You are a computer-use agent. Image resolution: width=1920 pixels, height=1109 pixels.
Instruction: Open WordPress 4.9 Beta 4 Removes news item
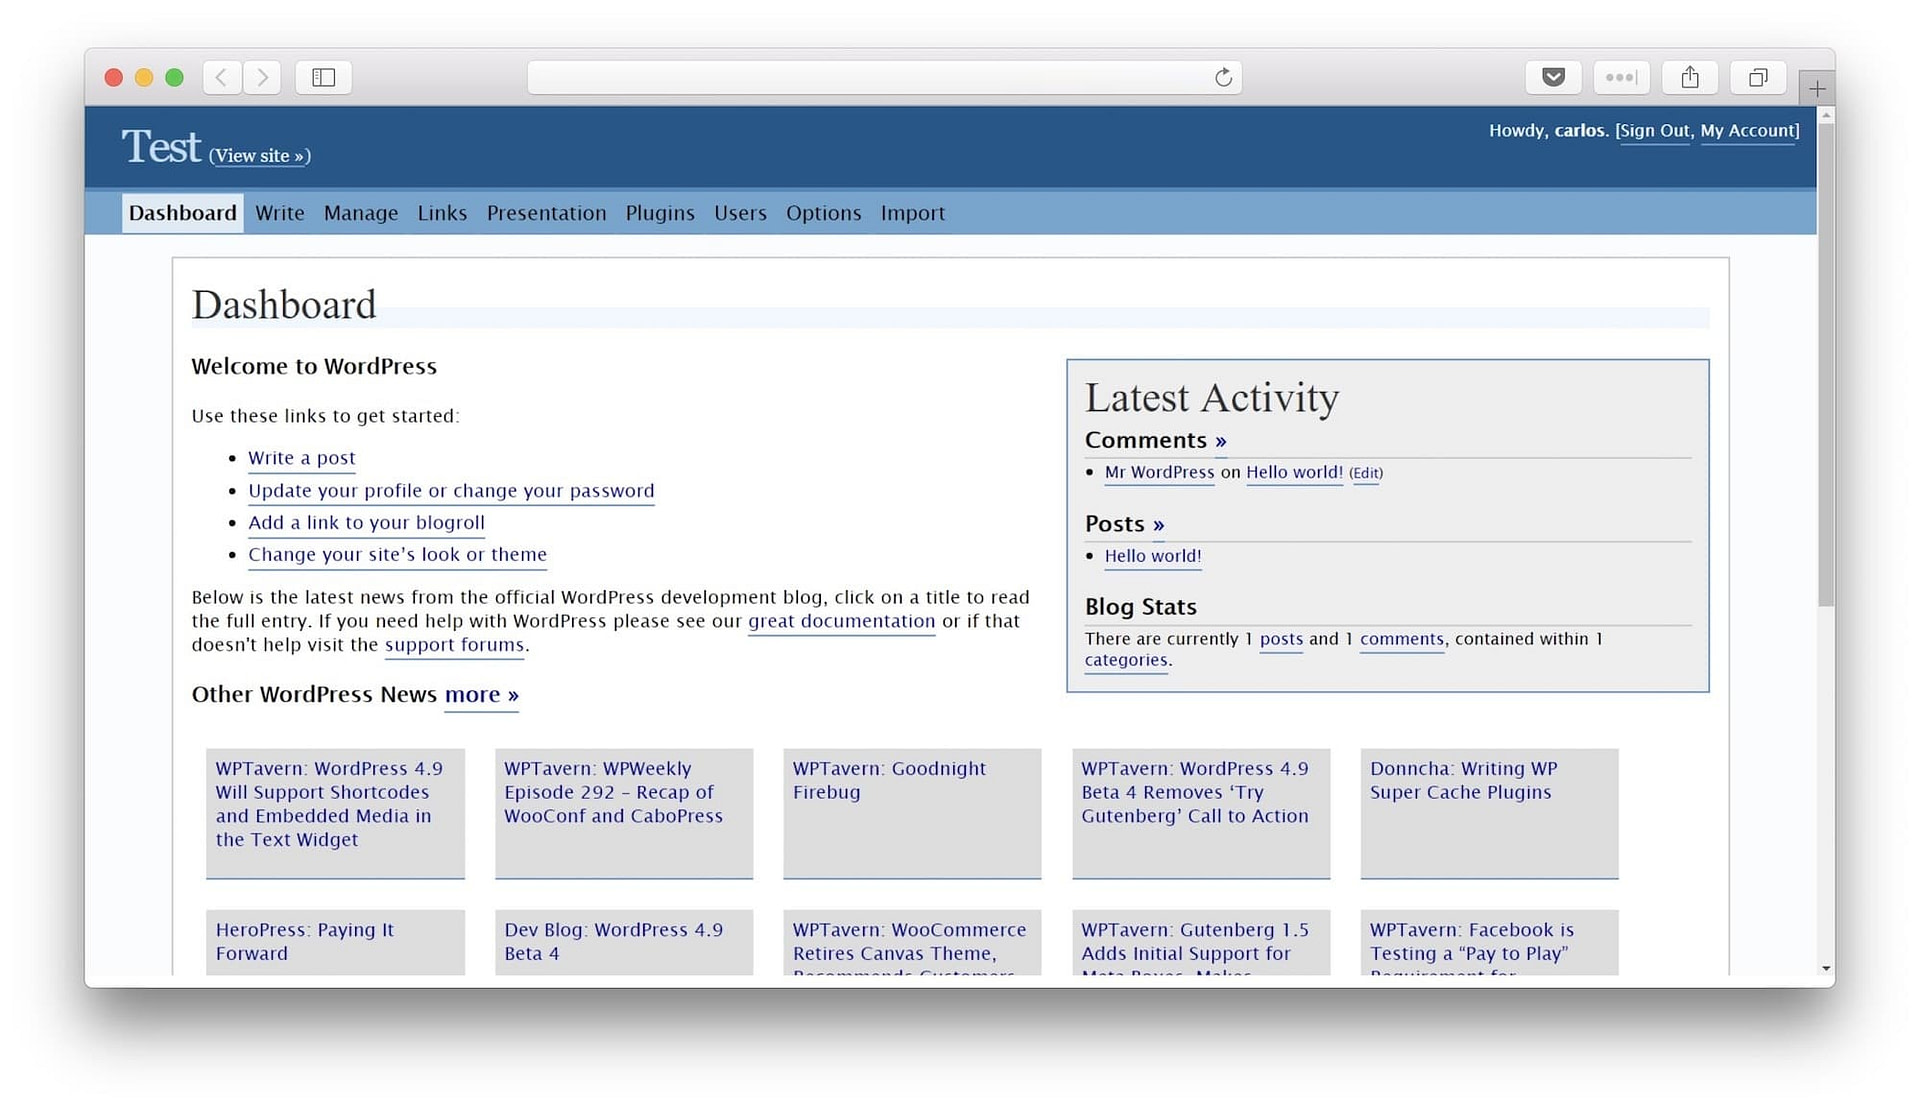[x=1201, y=814]
